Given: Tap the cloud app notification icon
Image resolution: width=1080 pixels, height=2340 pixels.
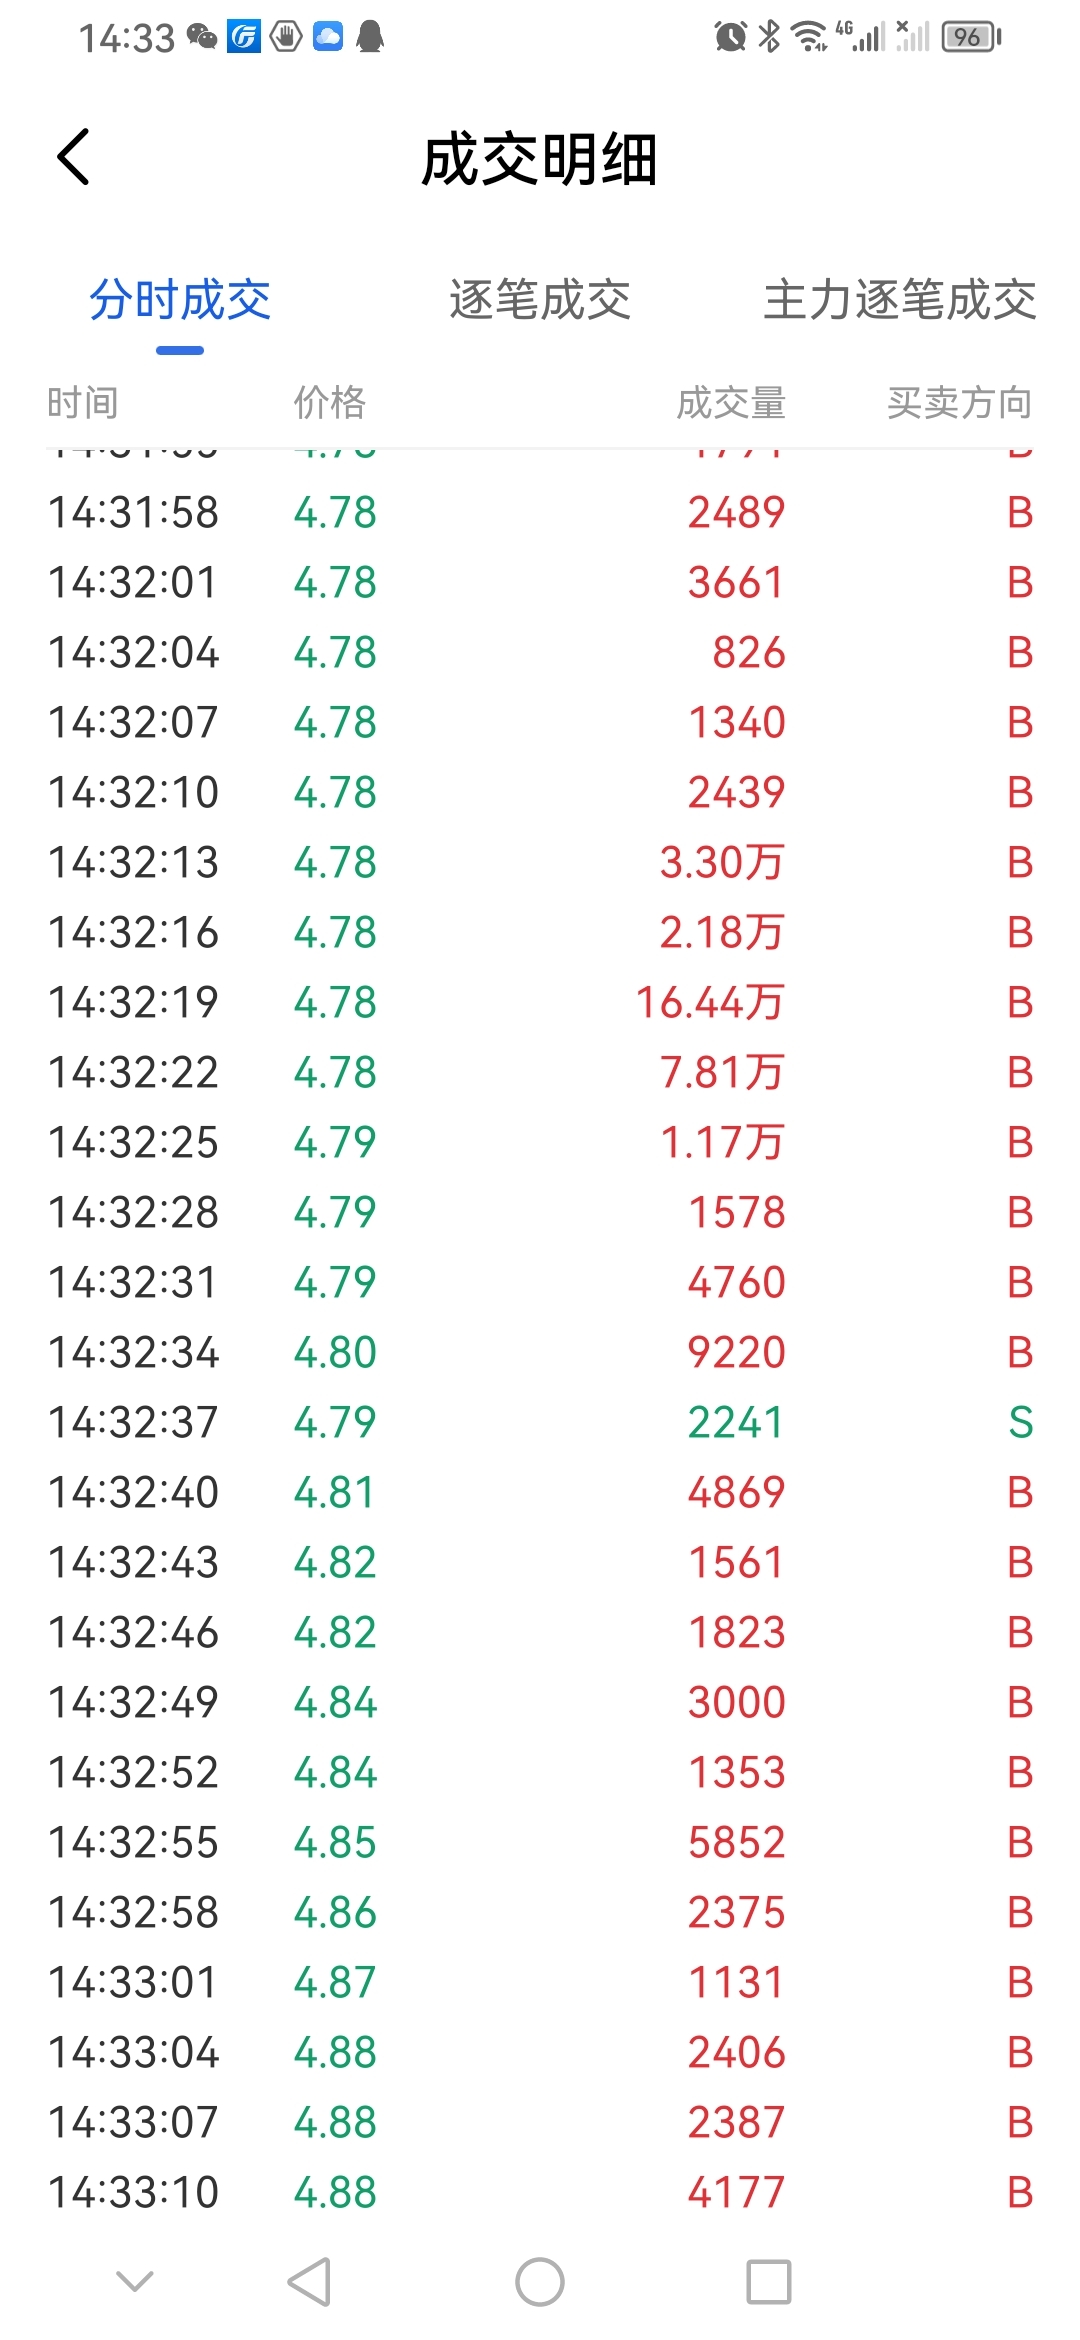Looking at the screenshot, I should (328, 37).
